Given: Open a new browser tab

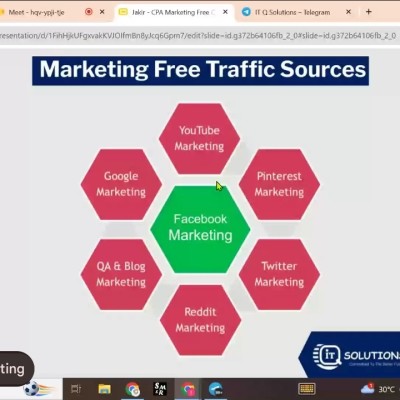Looking at the screenshot, I should point(369,12).
